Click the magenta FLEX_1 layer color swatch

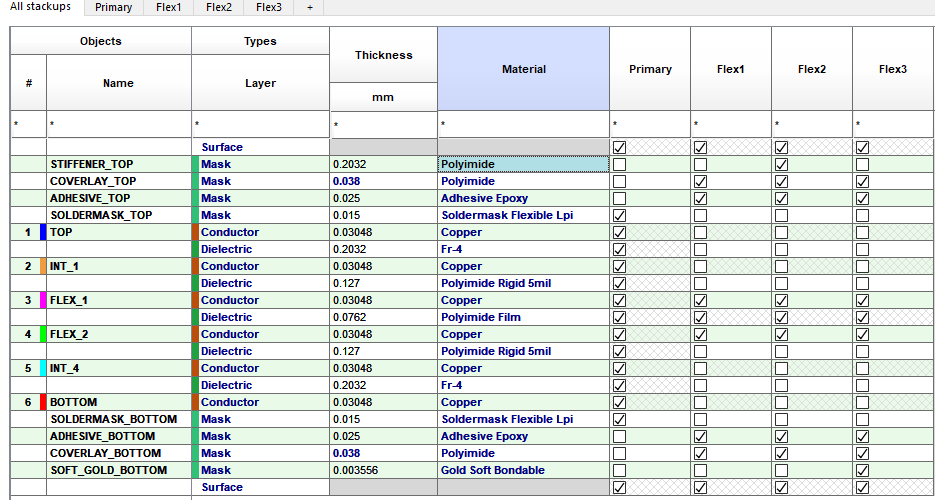[x=43, y=300]
